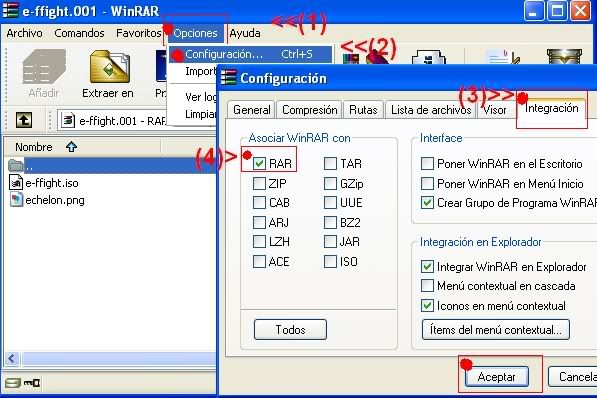Image resolution: width=597 pixels, height=398 pixels.
Task: Open the Comandos menu
Action: coord(79,33)
